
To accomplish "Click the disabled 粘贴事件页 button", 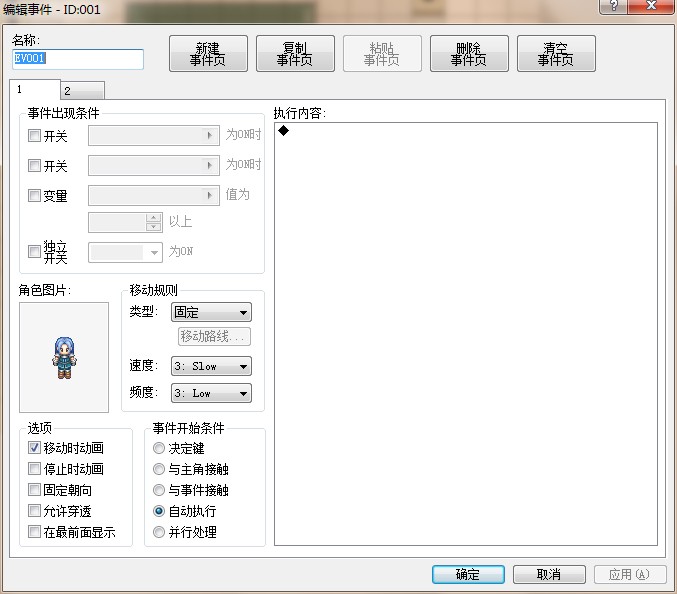I will (382, 54).
